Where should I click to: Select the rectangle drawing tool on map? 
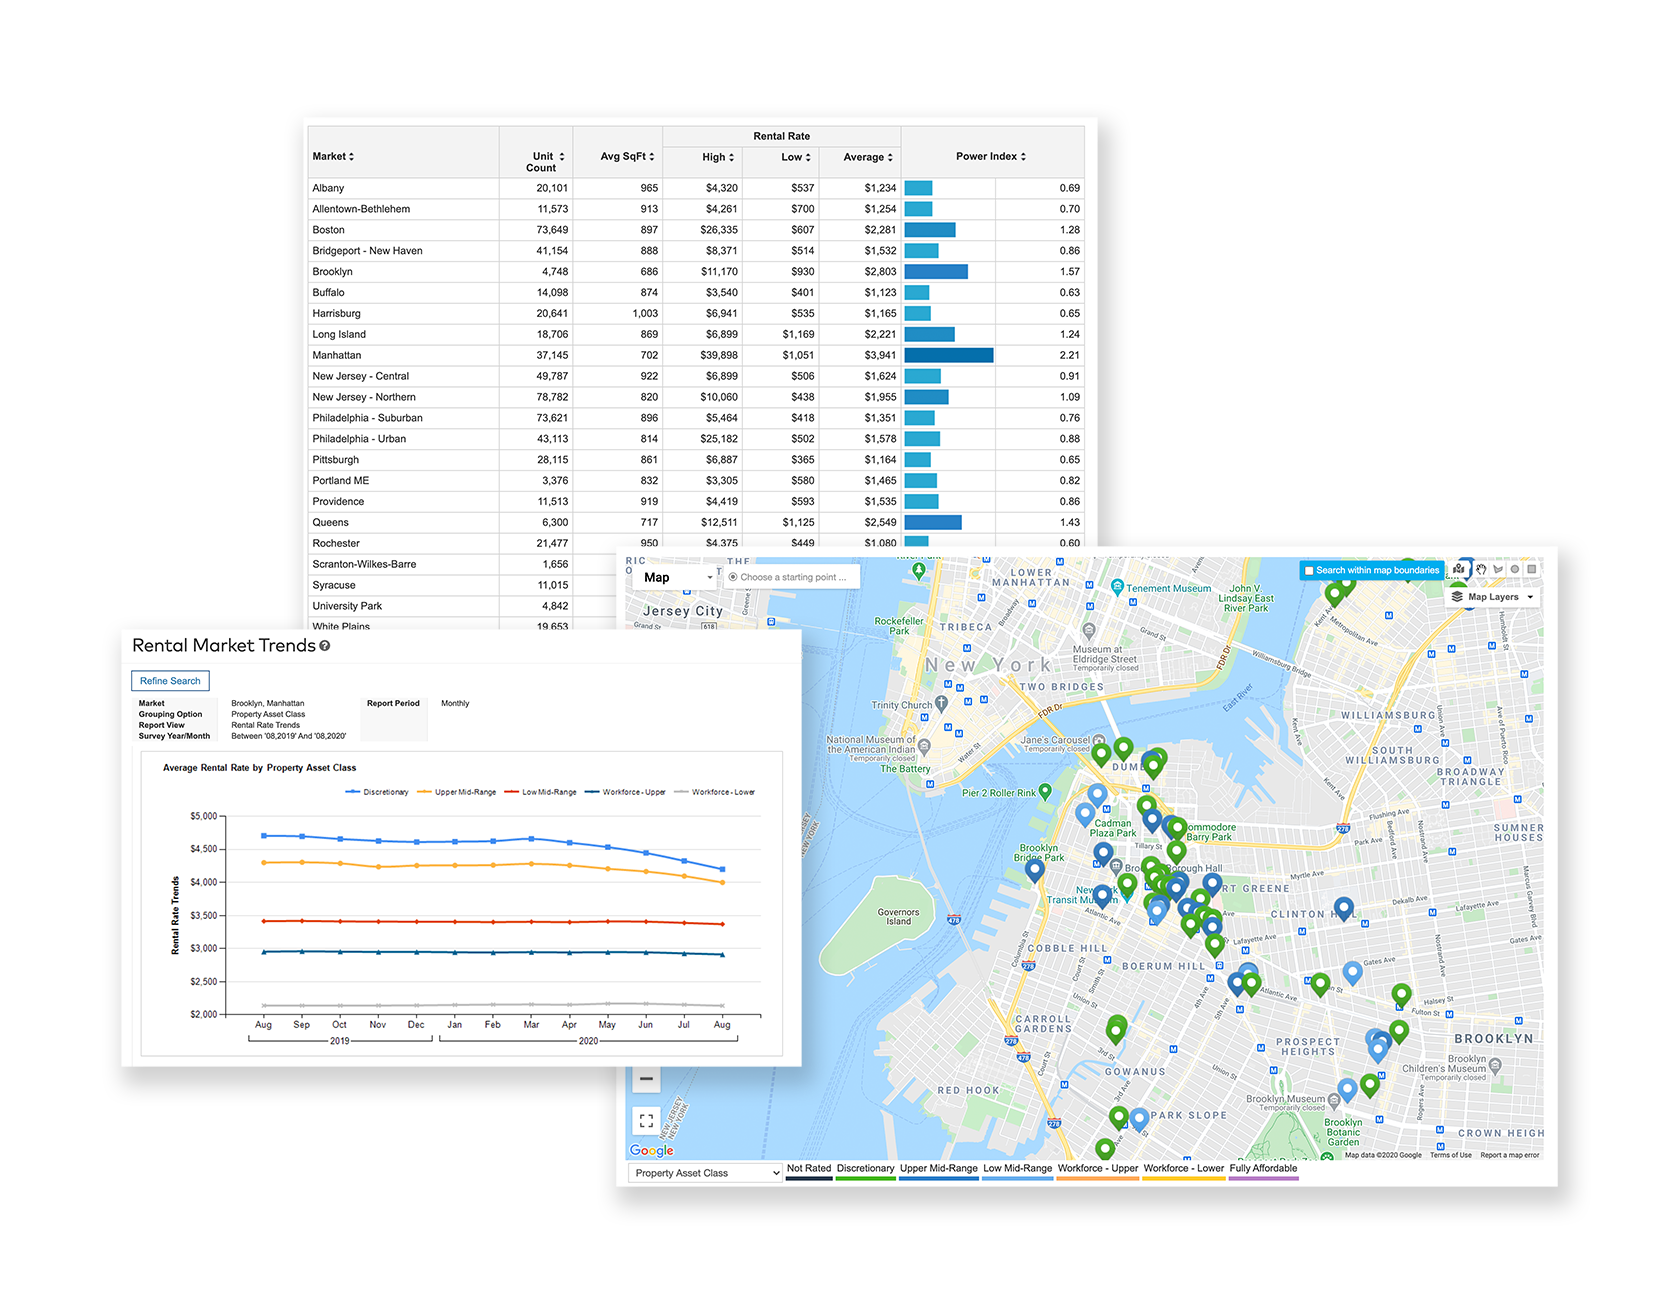click(x=1532, y=570)
